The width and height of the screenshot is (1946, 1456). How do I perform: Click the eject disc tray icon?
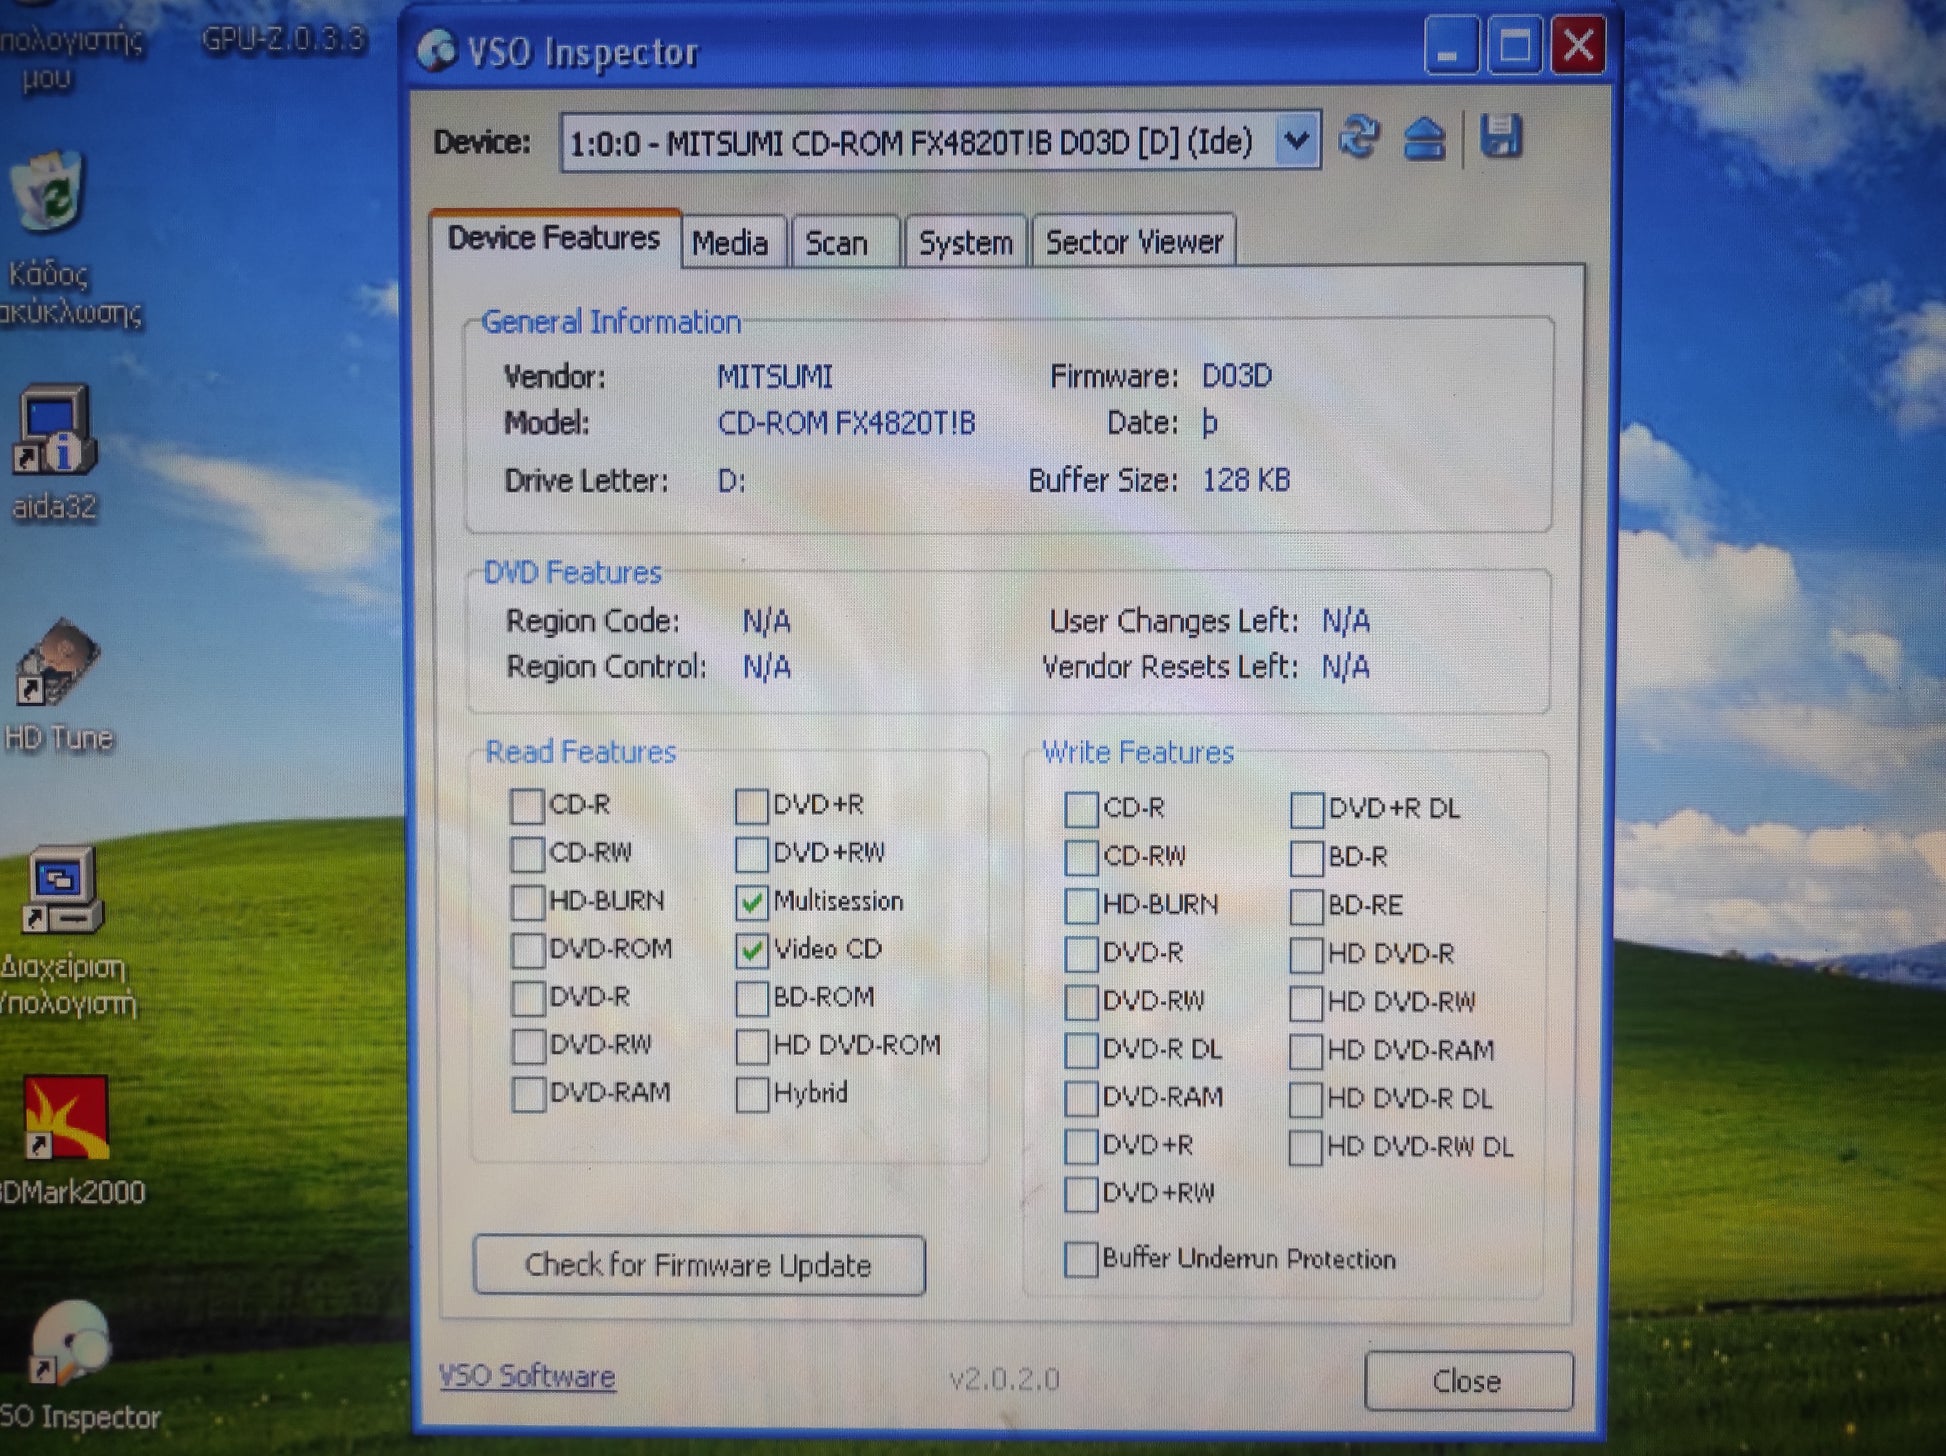coord(1424,138)
